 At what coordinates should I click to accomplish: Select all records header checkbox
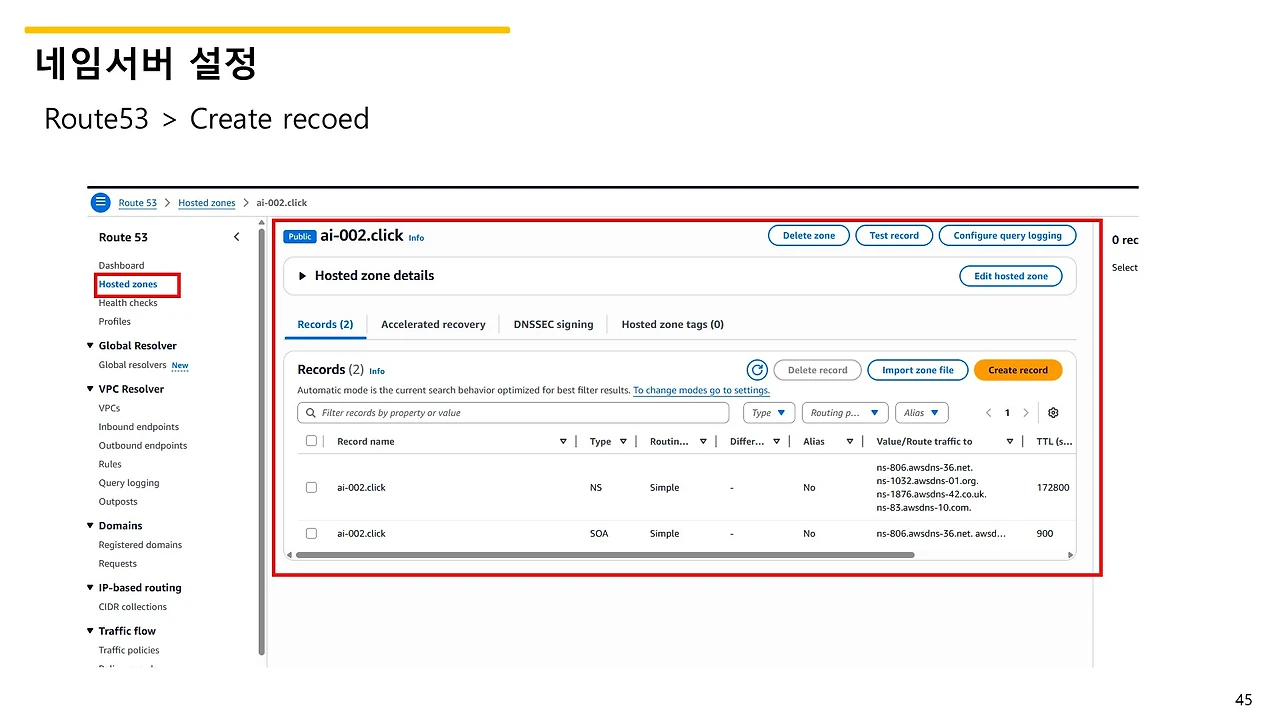(x=311, y=441)
